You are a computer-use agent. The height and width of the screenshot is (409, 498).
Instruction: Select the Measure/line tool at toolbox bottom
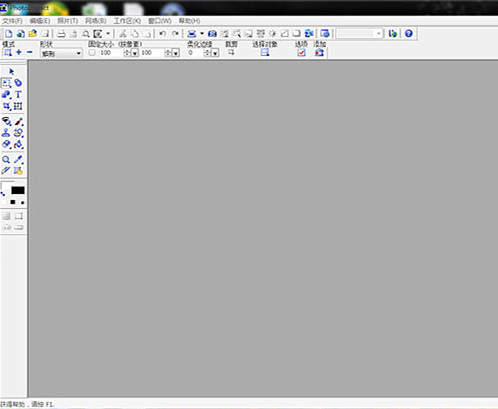pyautogui.click(x=6, y=171)
